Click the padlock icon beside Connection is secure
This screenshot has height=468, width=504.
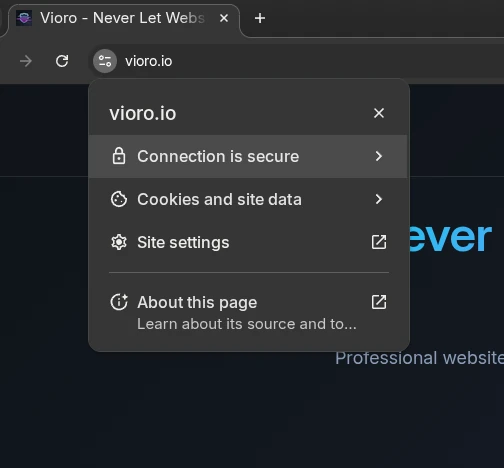[119, 156]
